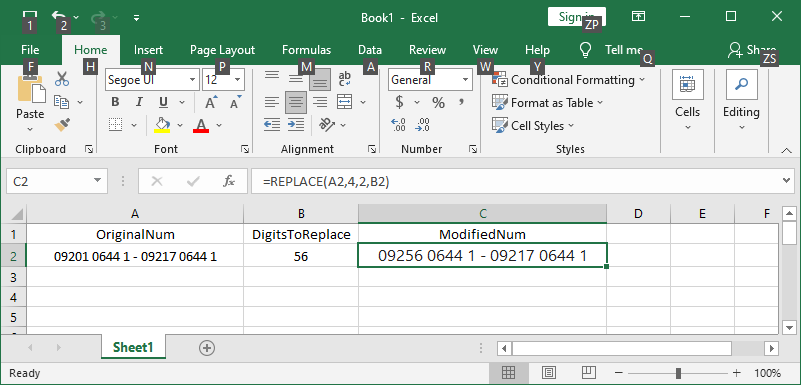Click the Ribbon Display Options icon

pyautogui.click(x=638, y=16)
